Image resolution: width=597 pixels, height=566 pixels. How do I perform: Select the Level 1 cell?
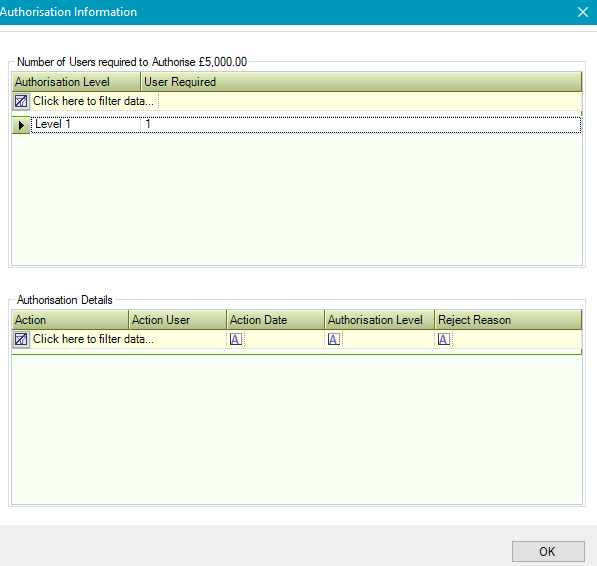[x=86, y=124]
